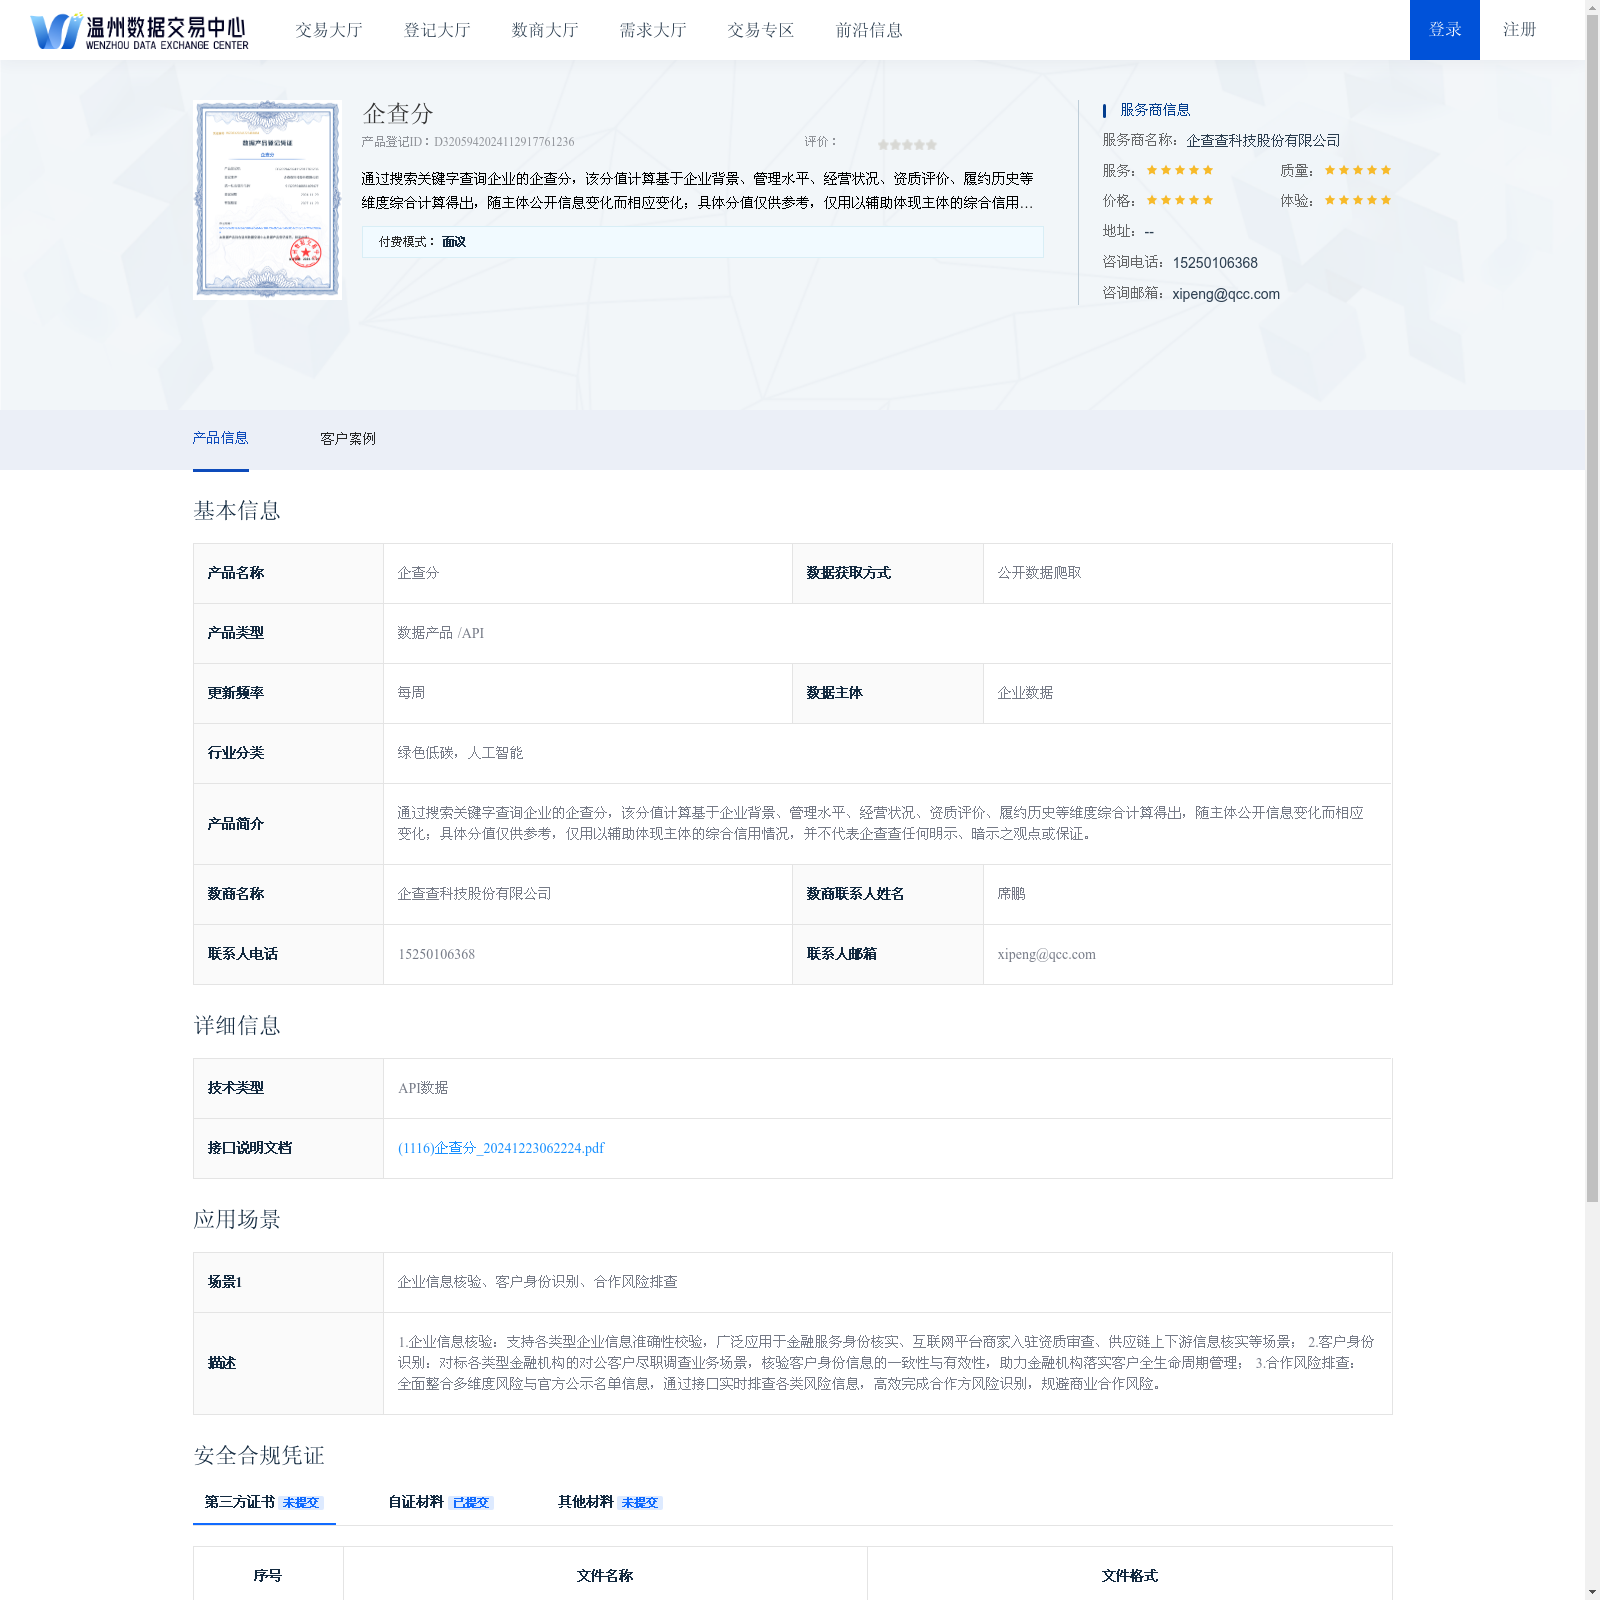Click the 体验 rating stars
Viewport: 1600px width, 1600px height.
[x=1358, y=200]
